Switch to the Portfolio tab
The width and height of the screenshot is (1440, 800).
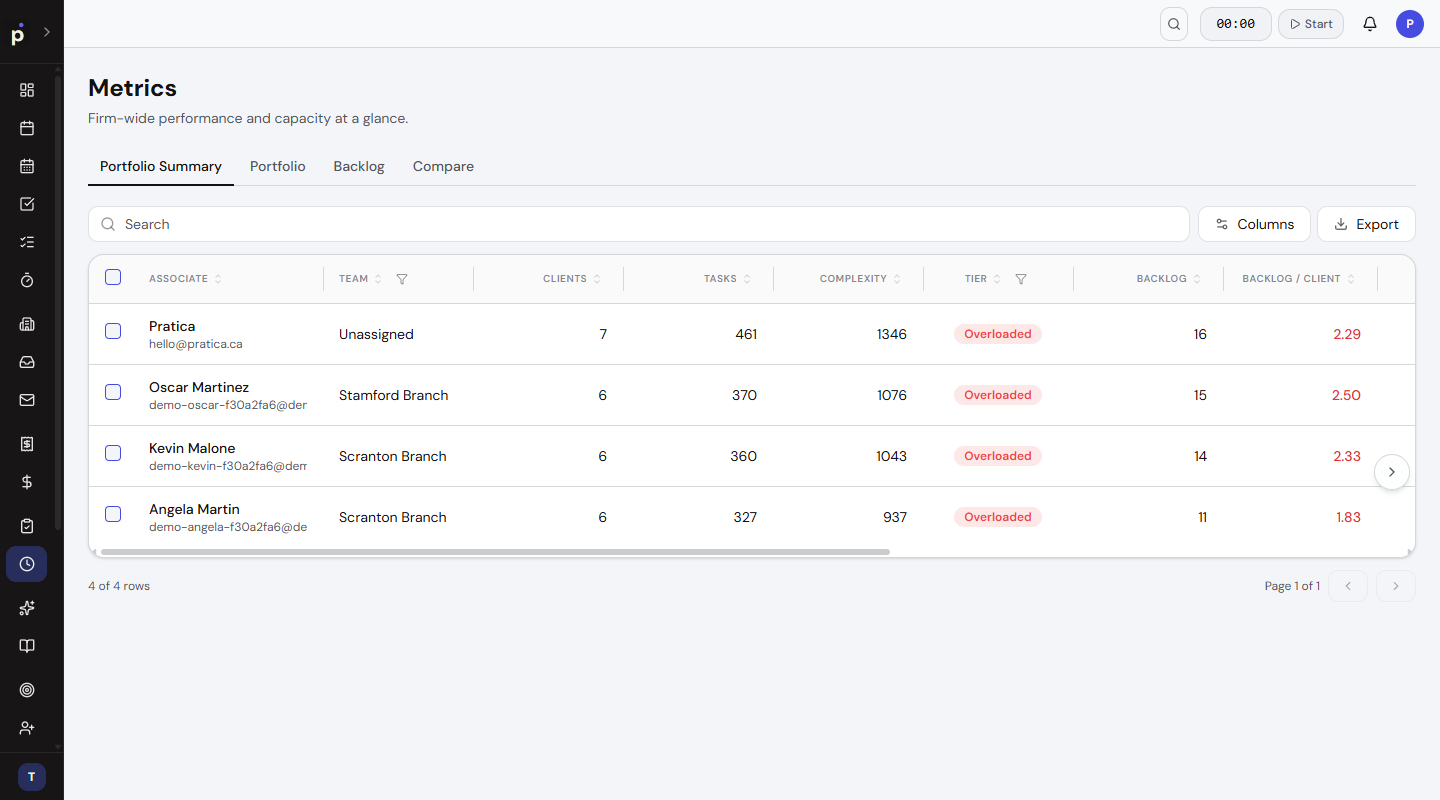pyautogui.click(x=278, y=166)
